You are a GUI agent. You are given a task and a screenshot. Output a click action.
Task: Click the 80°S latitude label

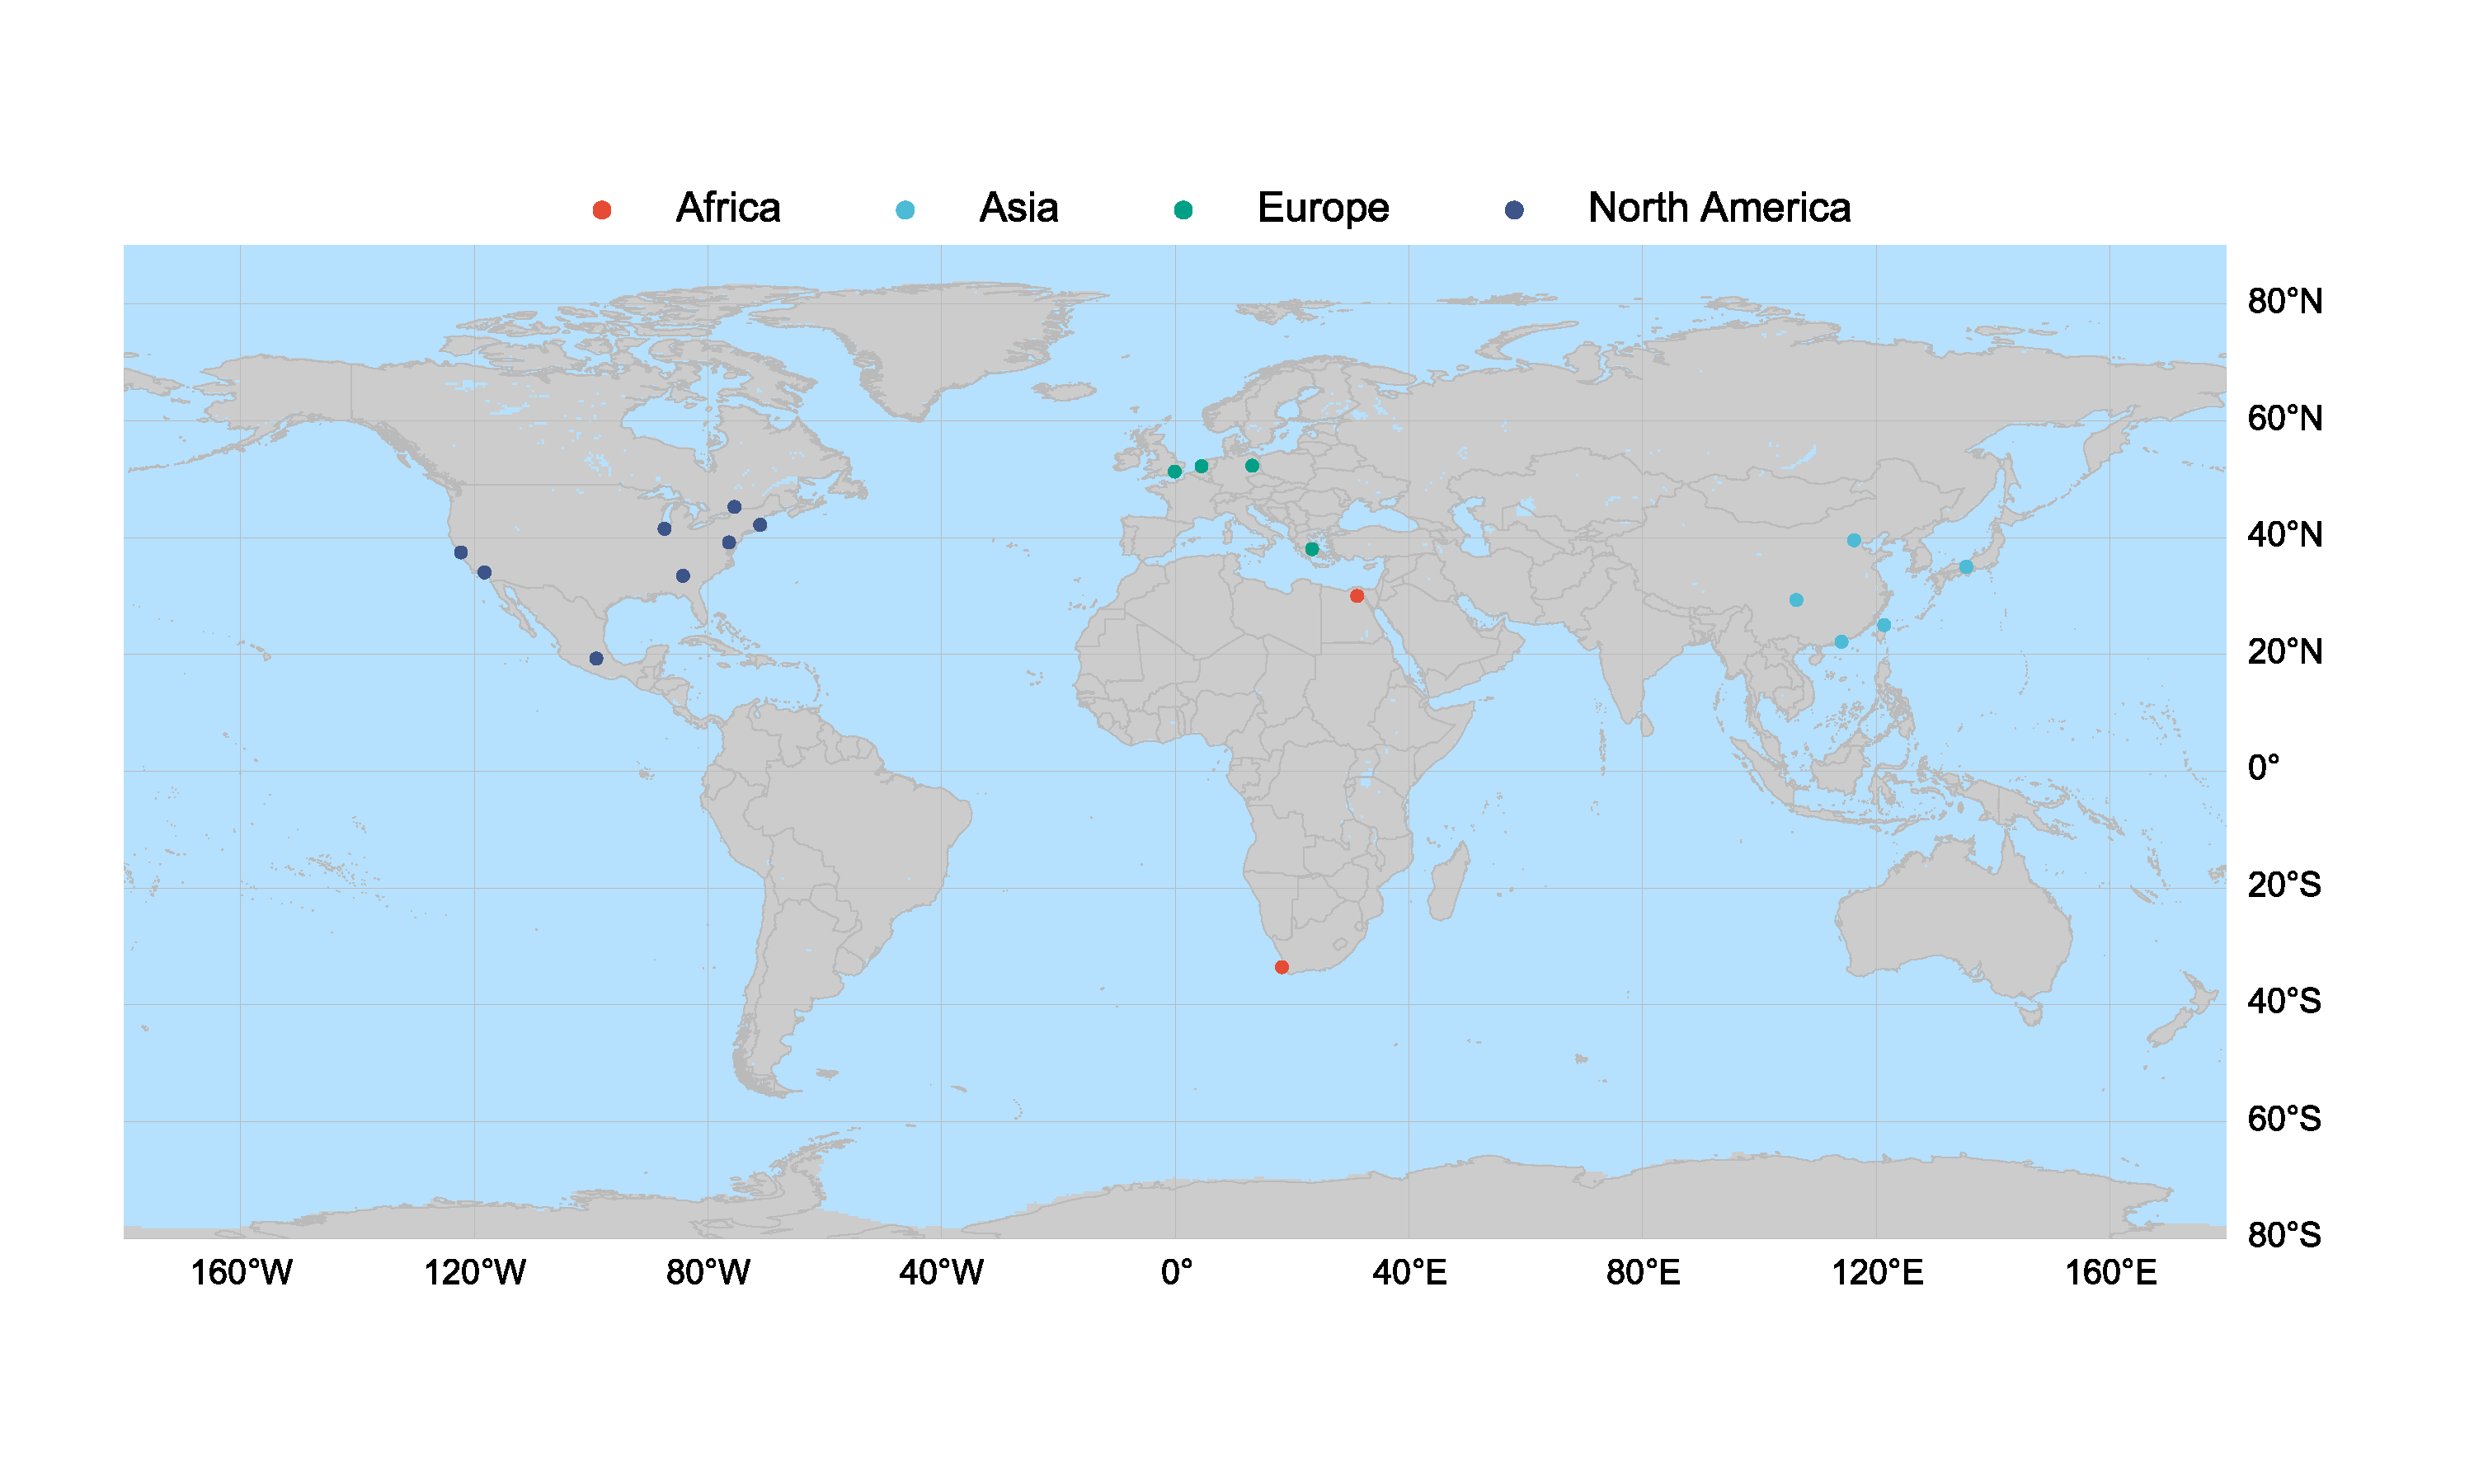[x=2284, y=1235]
